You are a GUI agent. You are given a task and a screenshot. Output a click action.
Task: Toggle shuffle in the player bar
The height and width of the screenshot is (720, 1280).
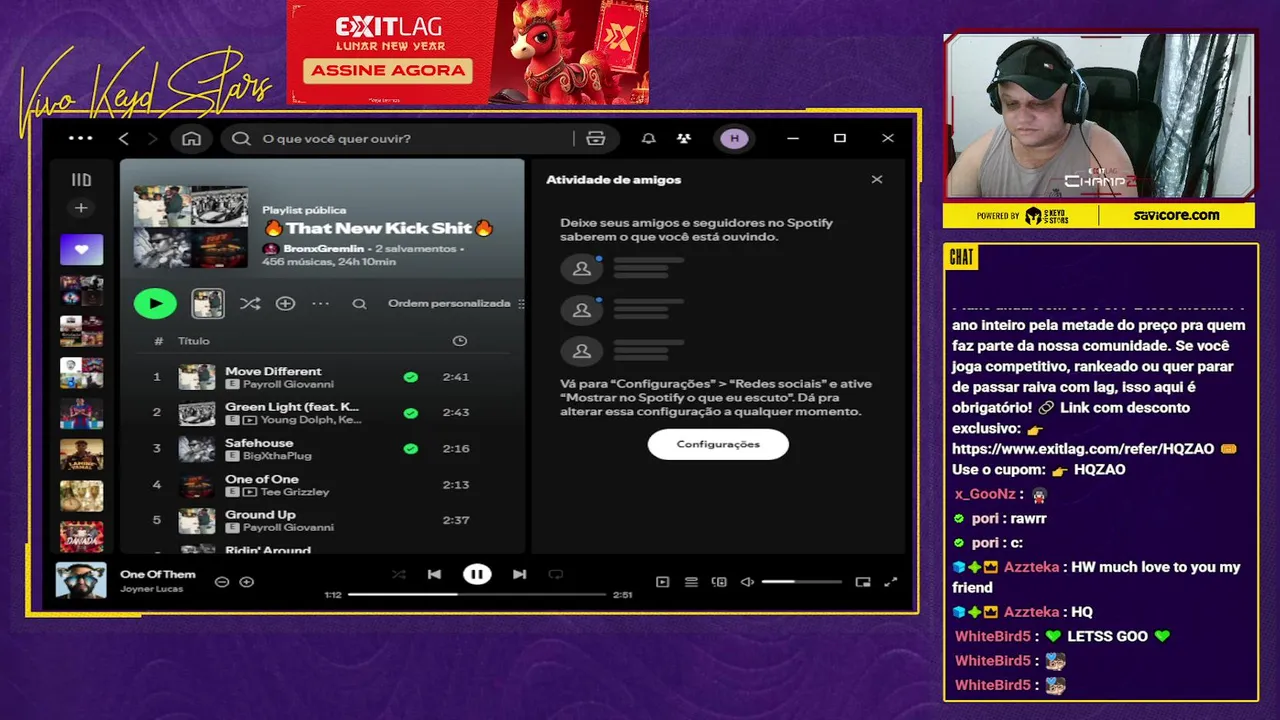click(399, 574)
